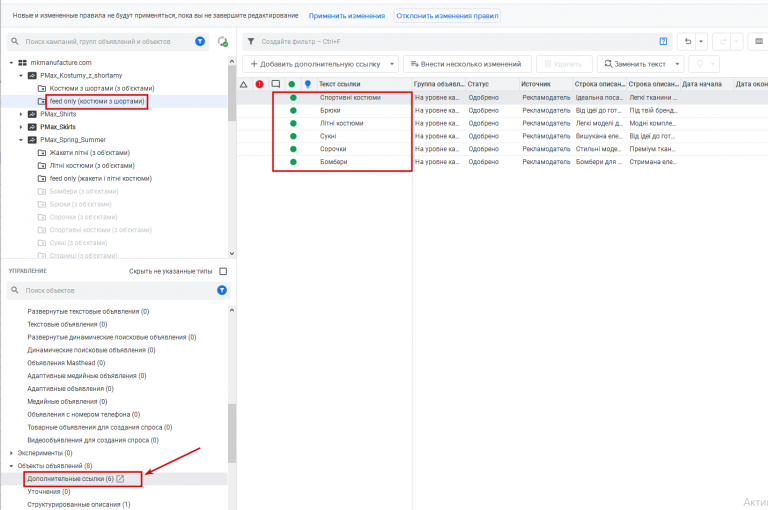Select the Брюки sitelink row
Viewport: 768px width, 510px height.
[502, 110]
